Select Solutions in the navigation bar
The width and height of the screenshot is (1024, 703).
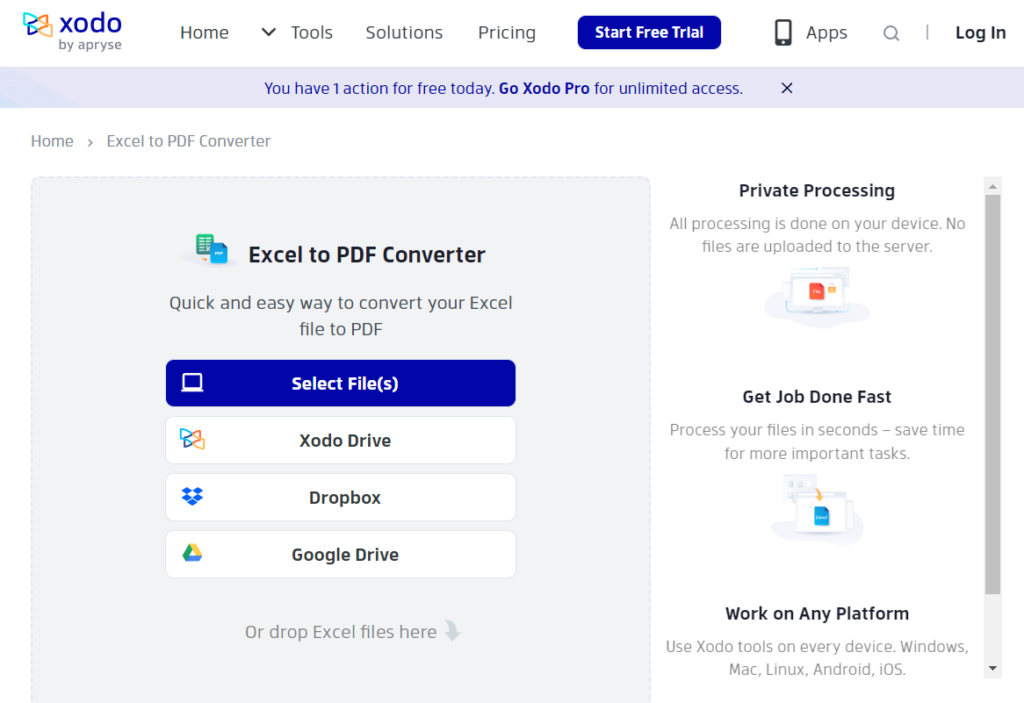(x=404, y=32)
